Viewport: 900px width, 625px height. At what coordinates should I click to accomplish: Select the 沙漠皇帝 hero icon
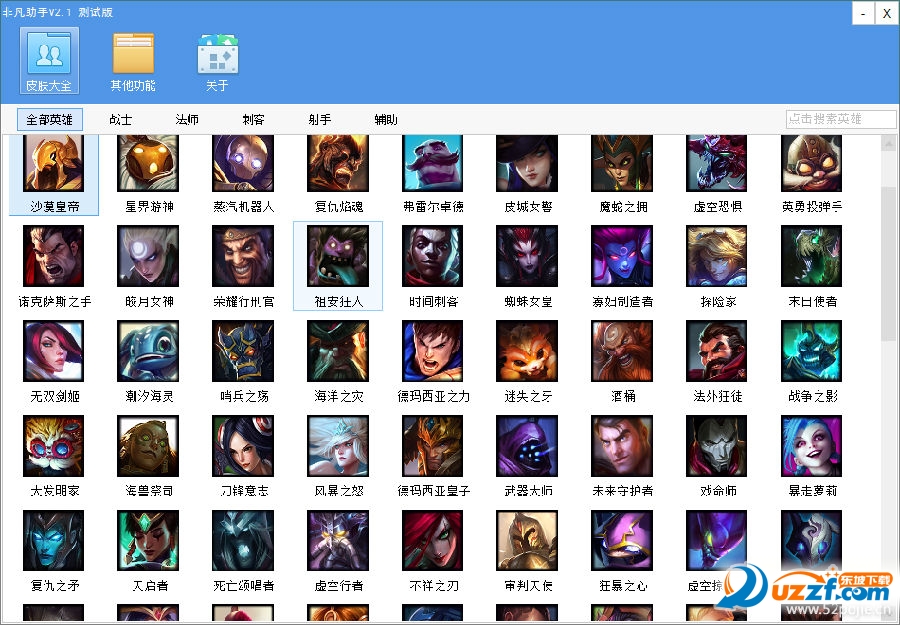click(x=54, y=163)
